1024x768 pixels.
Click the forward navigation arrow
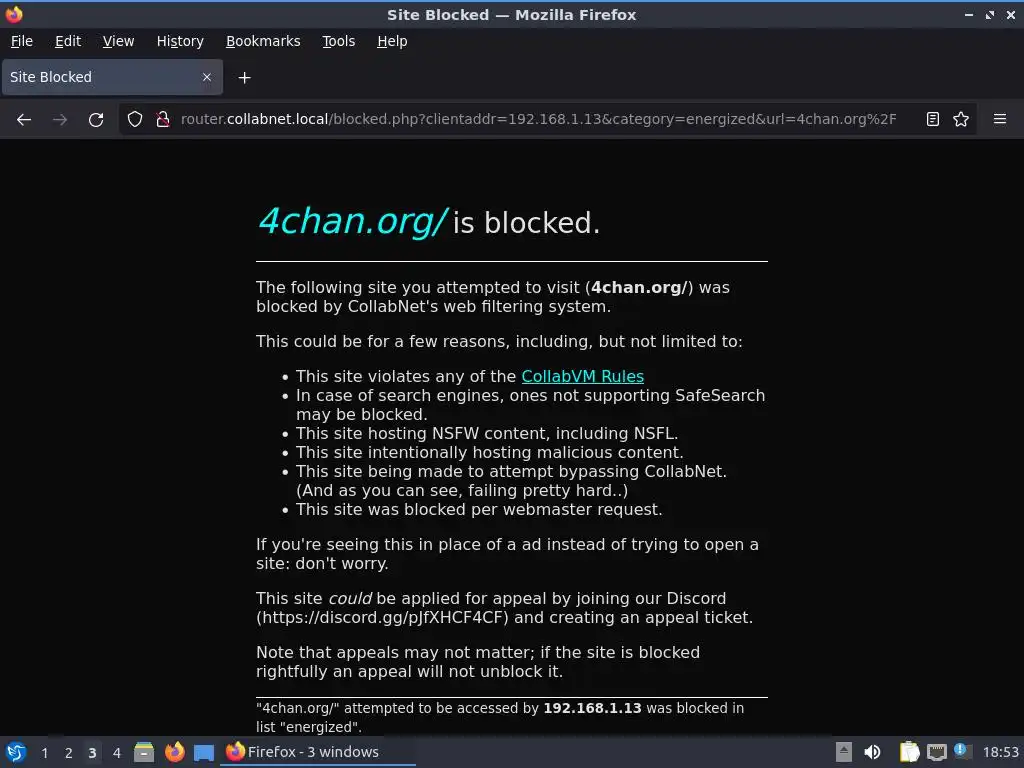[x=60, y=120]
